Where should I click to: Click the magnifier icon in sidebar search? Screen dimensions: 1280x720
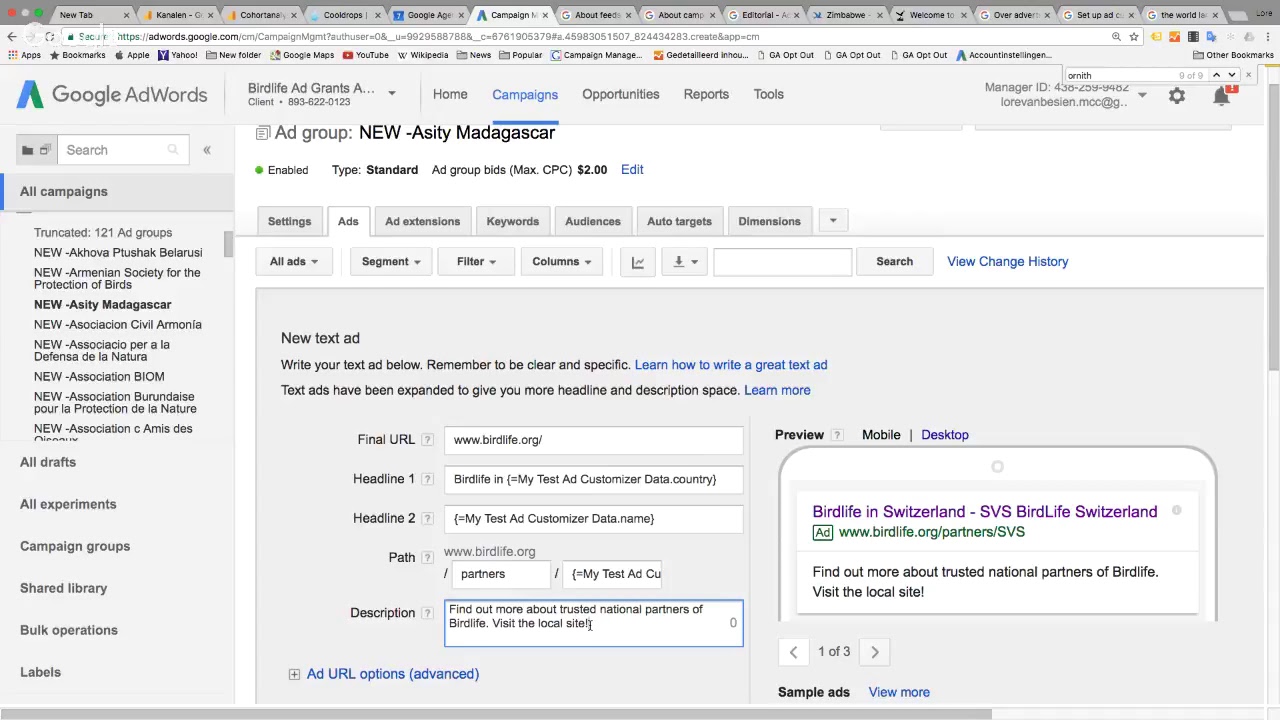[173, 150]
